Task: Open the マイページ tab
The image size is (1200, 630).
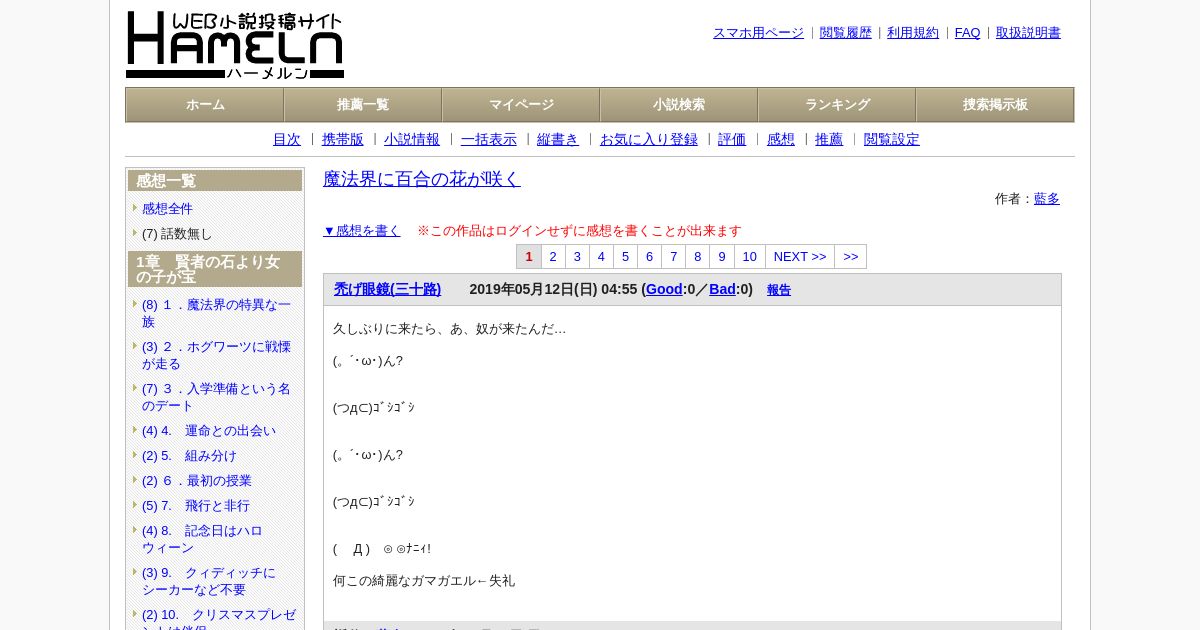Action: (521, 105)
